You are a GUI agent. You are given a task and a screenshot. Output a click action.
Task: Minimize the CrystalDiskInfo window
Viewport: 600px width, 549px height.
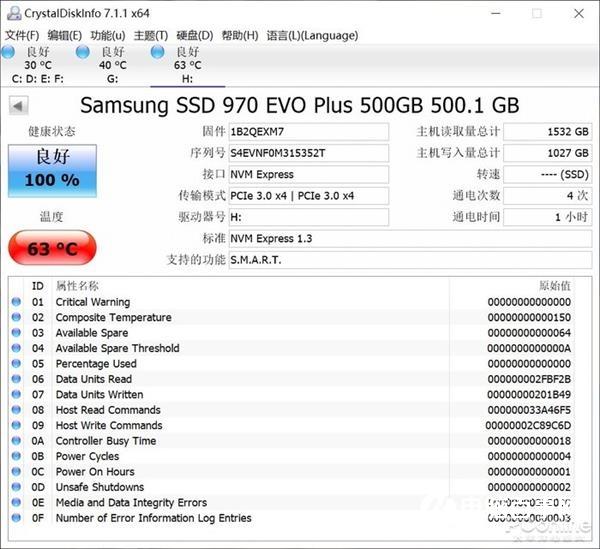click(x=496, y=13)
